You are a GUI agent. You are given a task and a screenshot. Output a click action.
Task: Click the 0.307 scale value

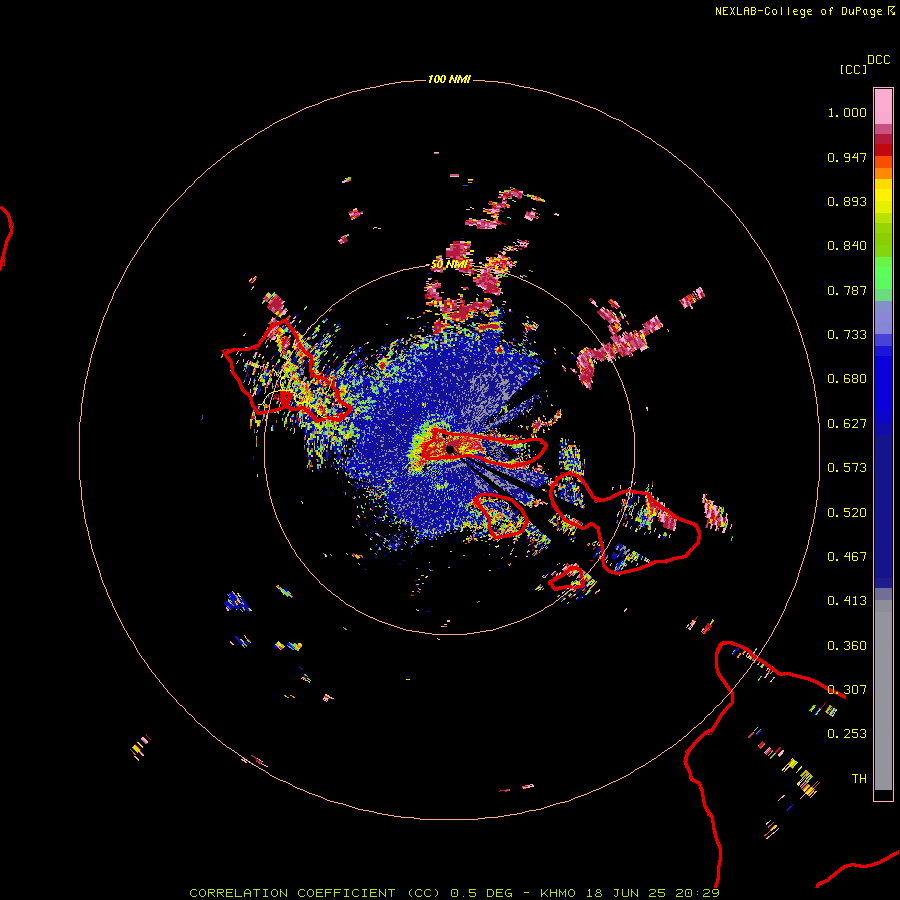tap(847, 690)
